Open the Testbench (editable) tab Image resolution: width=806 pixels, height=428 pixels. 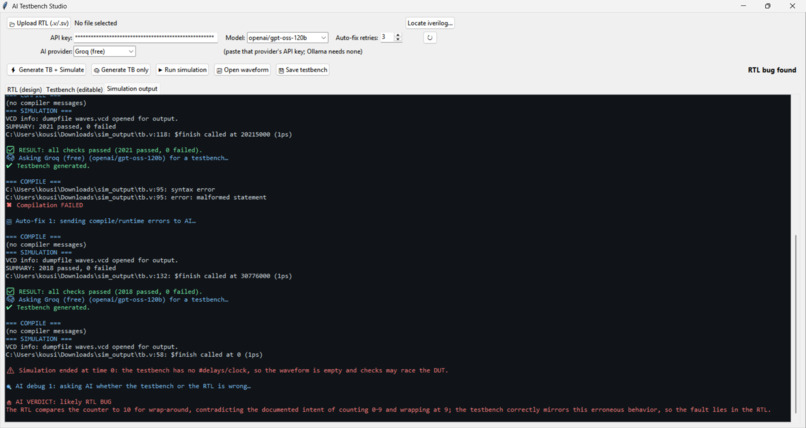pyautogui.click(x=74, y=89)
